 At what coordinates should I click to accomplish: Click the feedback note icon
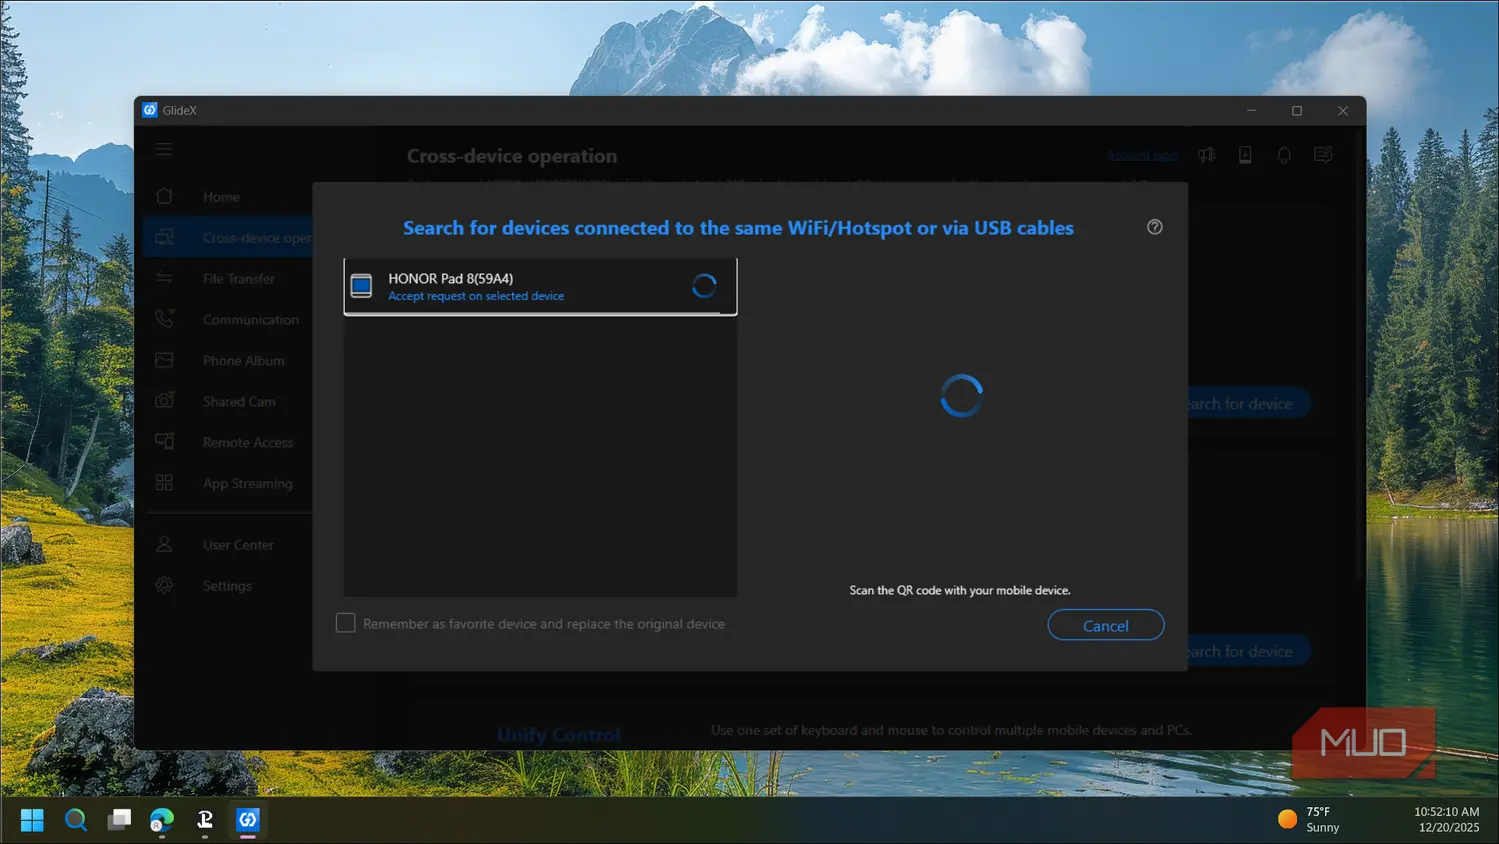pos(1323,155)
